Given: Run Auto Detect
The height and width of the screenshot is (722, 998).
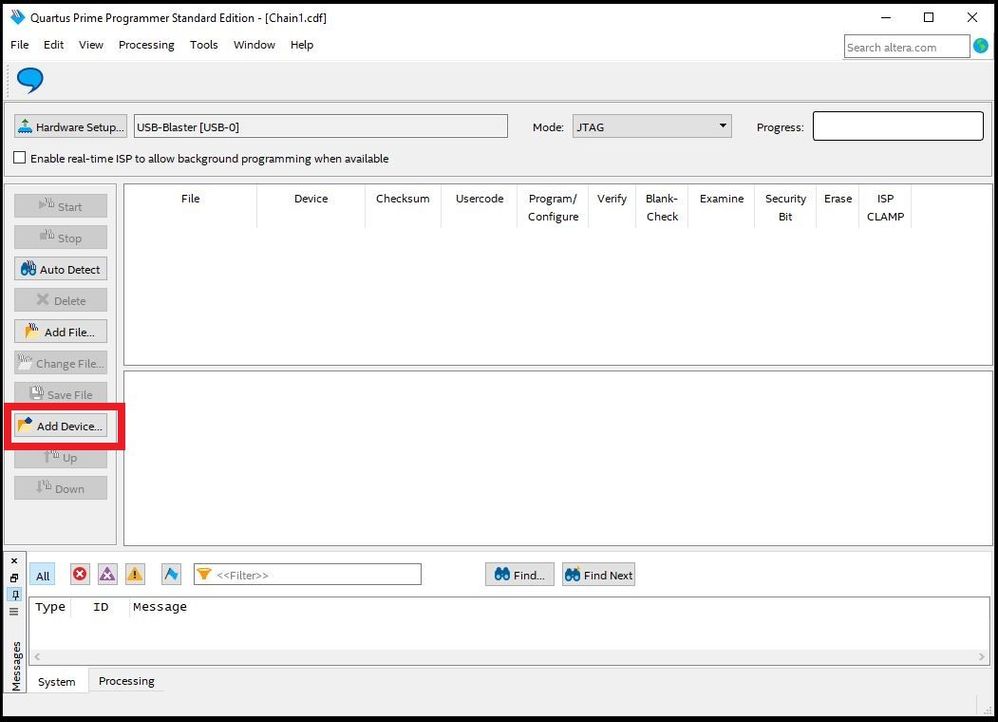Looking at the screenshot, I should 60,269.
